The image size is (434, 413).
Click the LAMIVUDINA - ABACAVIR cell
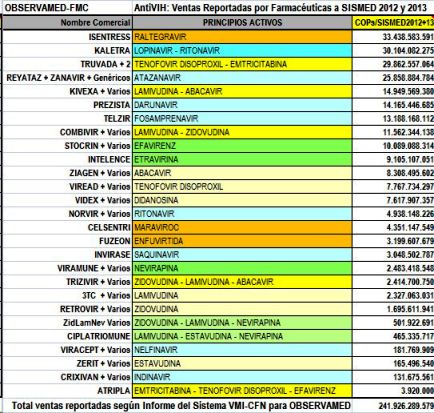pyautogui.click(x=242, y=91)
